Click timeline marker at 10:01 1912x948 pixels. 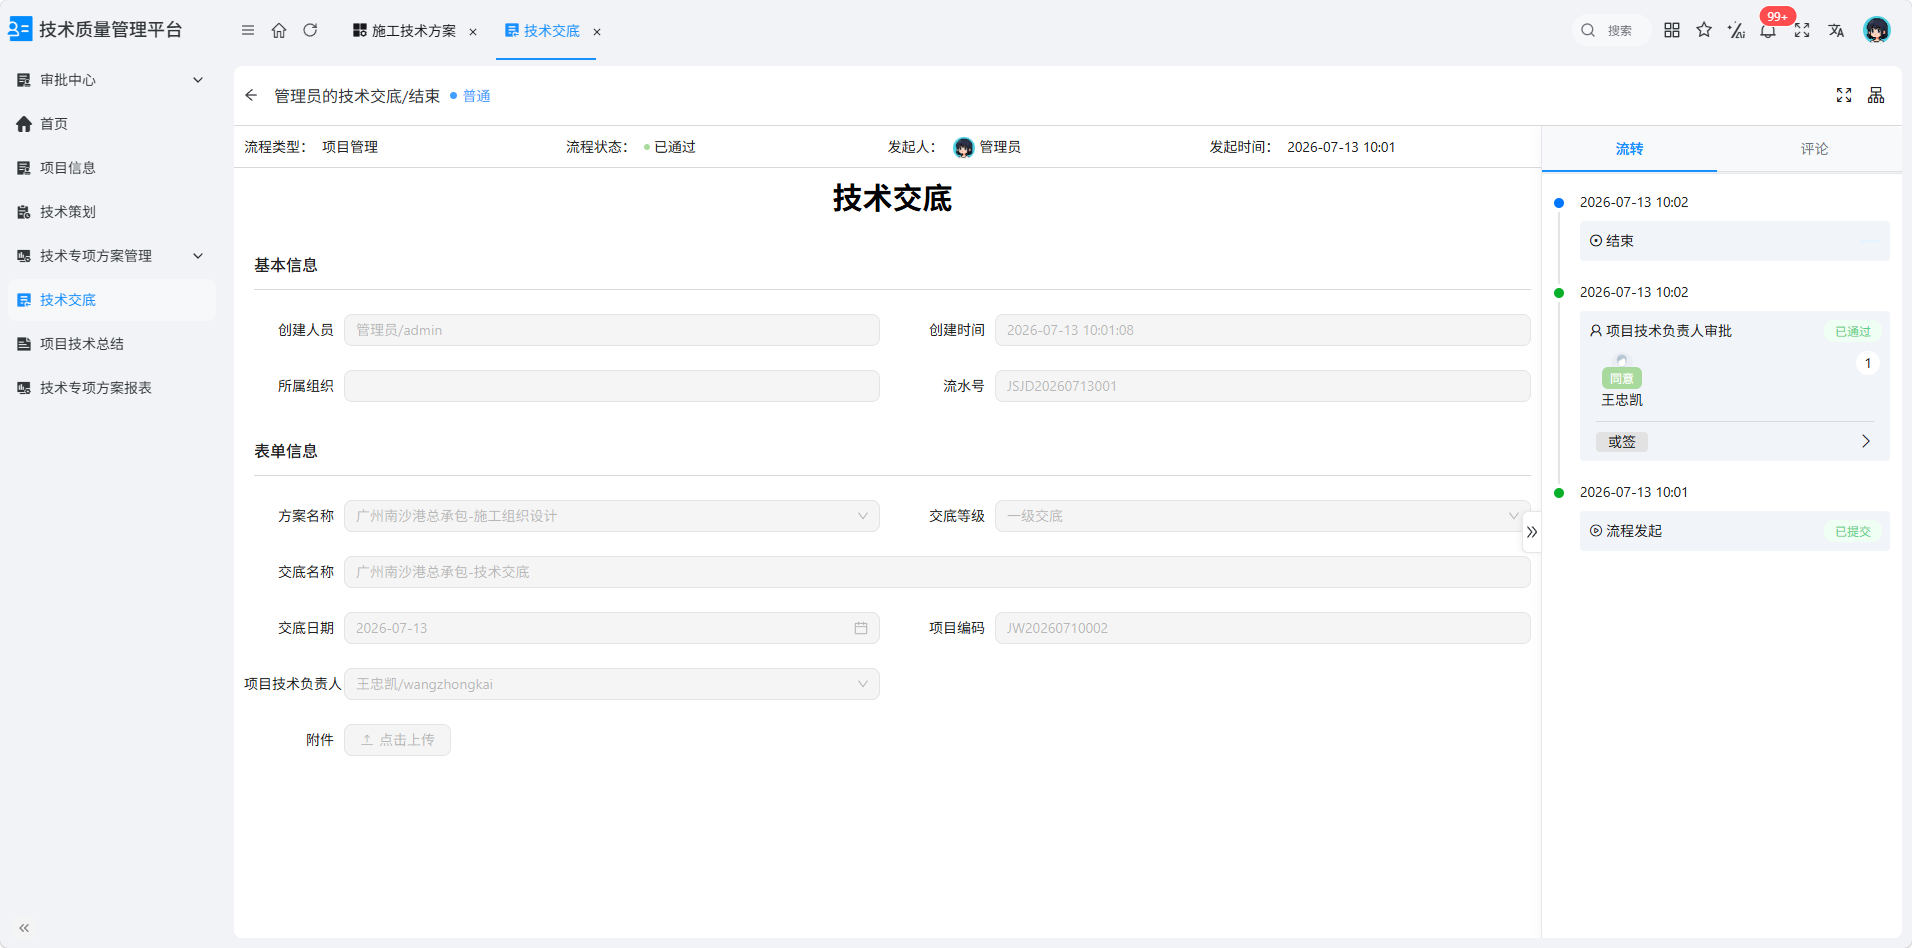pos(1559,493)
